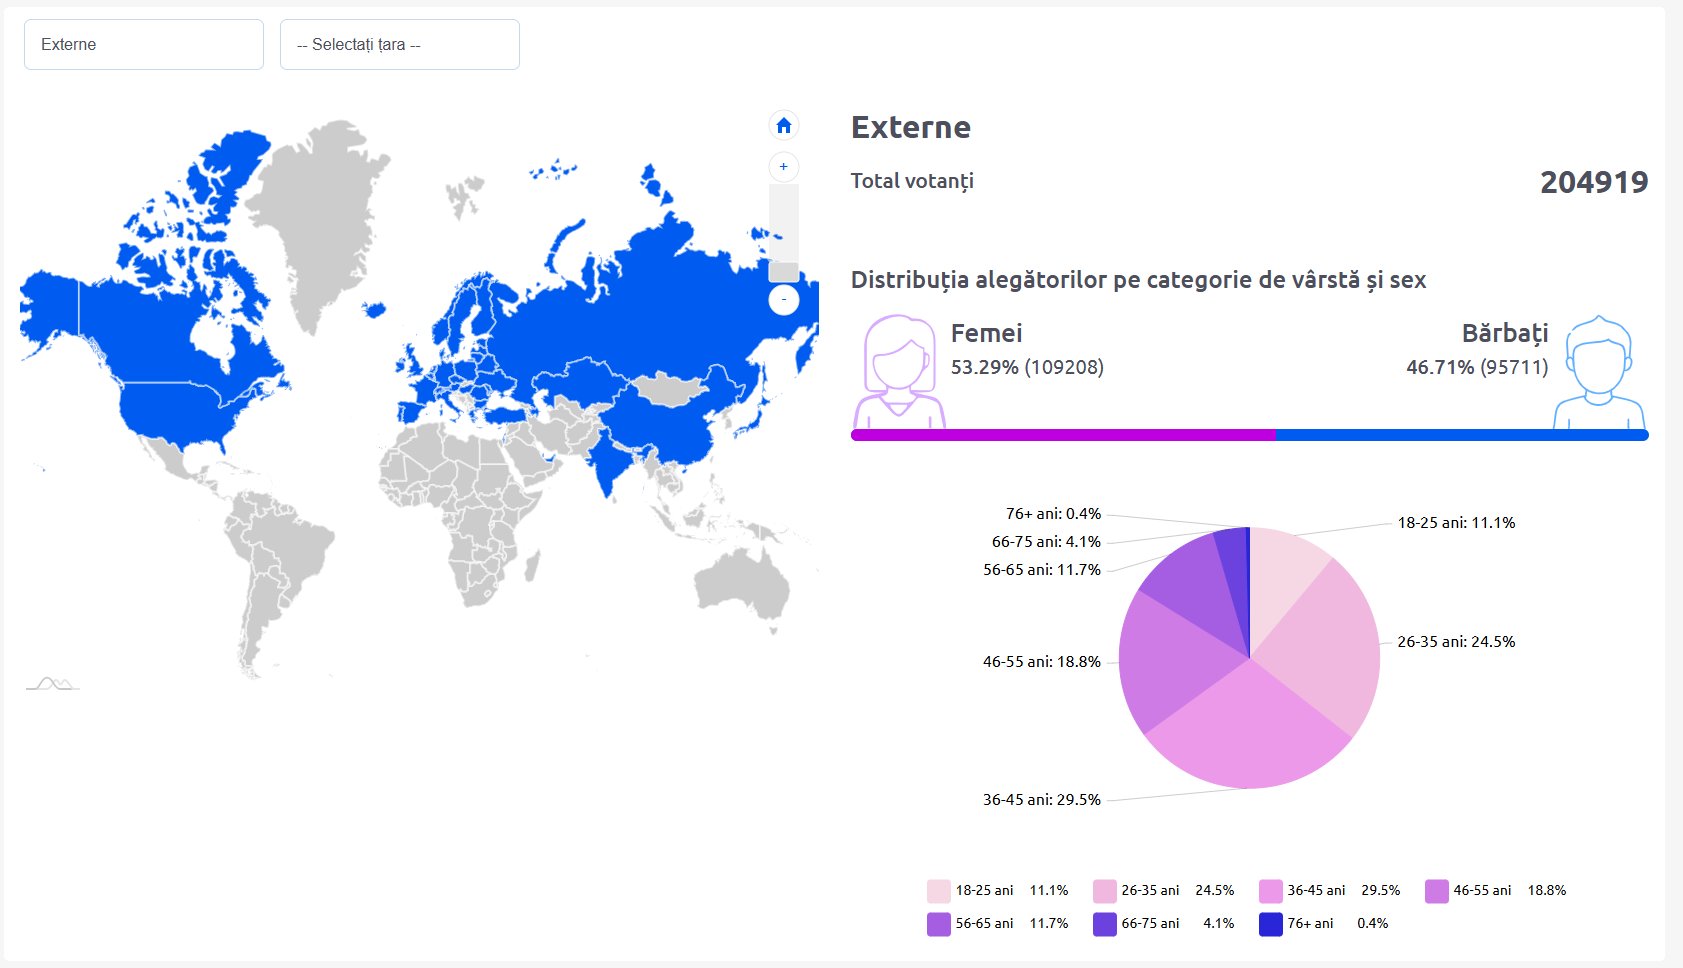The width and height of the screenshot is (1683, 968).
Task: Click the amCharts logo below the map
Action: [x=52, y=684]
